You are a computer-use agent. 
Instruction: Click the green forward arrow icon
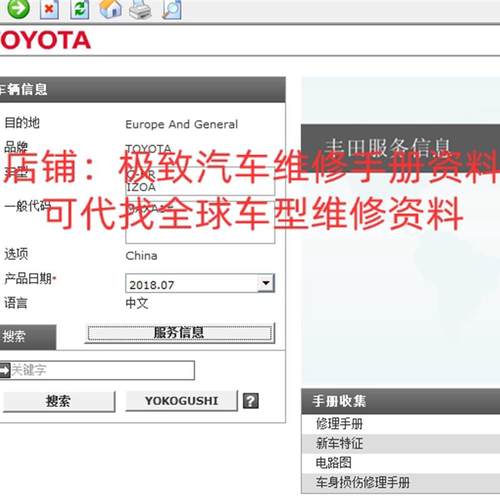tap(18, 8)
